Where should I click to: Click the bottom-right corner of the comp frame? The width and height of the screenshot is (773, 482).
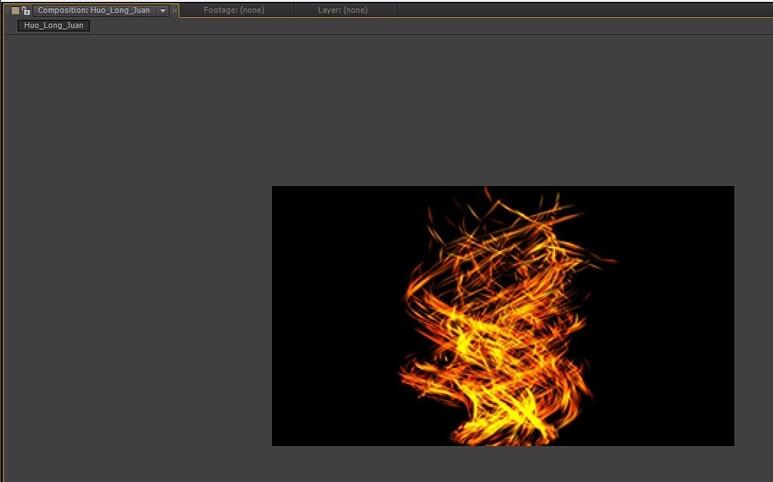733,445
